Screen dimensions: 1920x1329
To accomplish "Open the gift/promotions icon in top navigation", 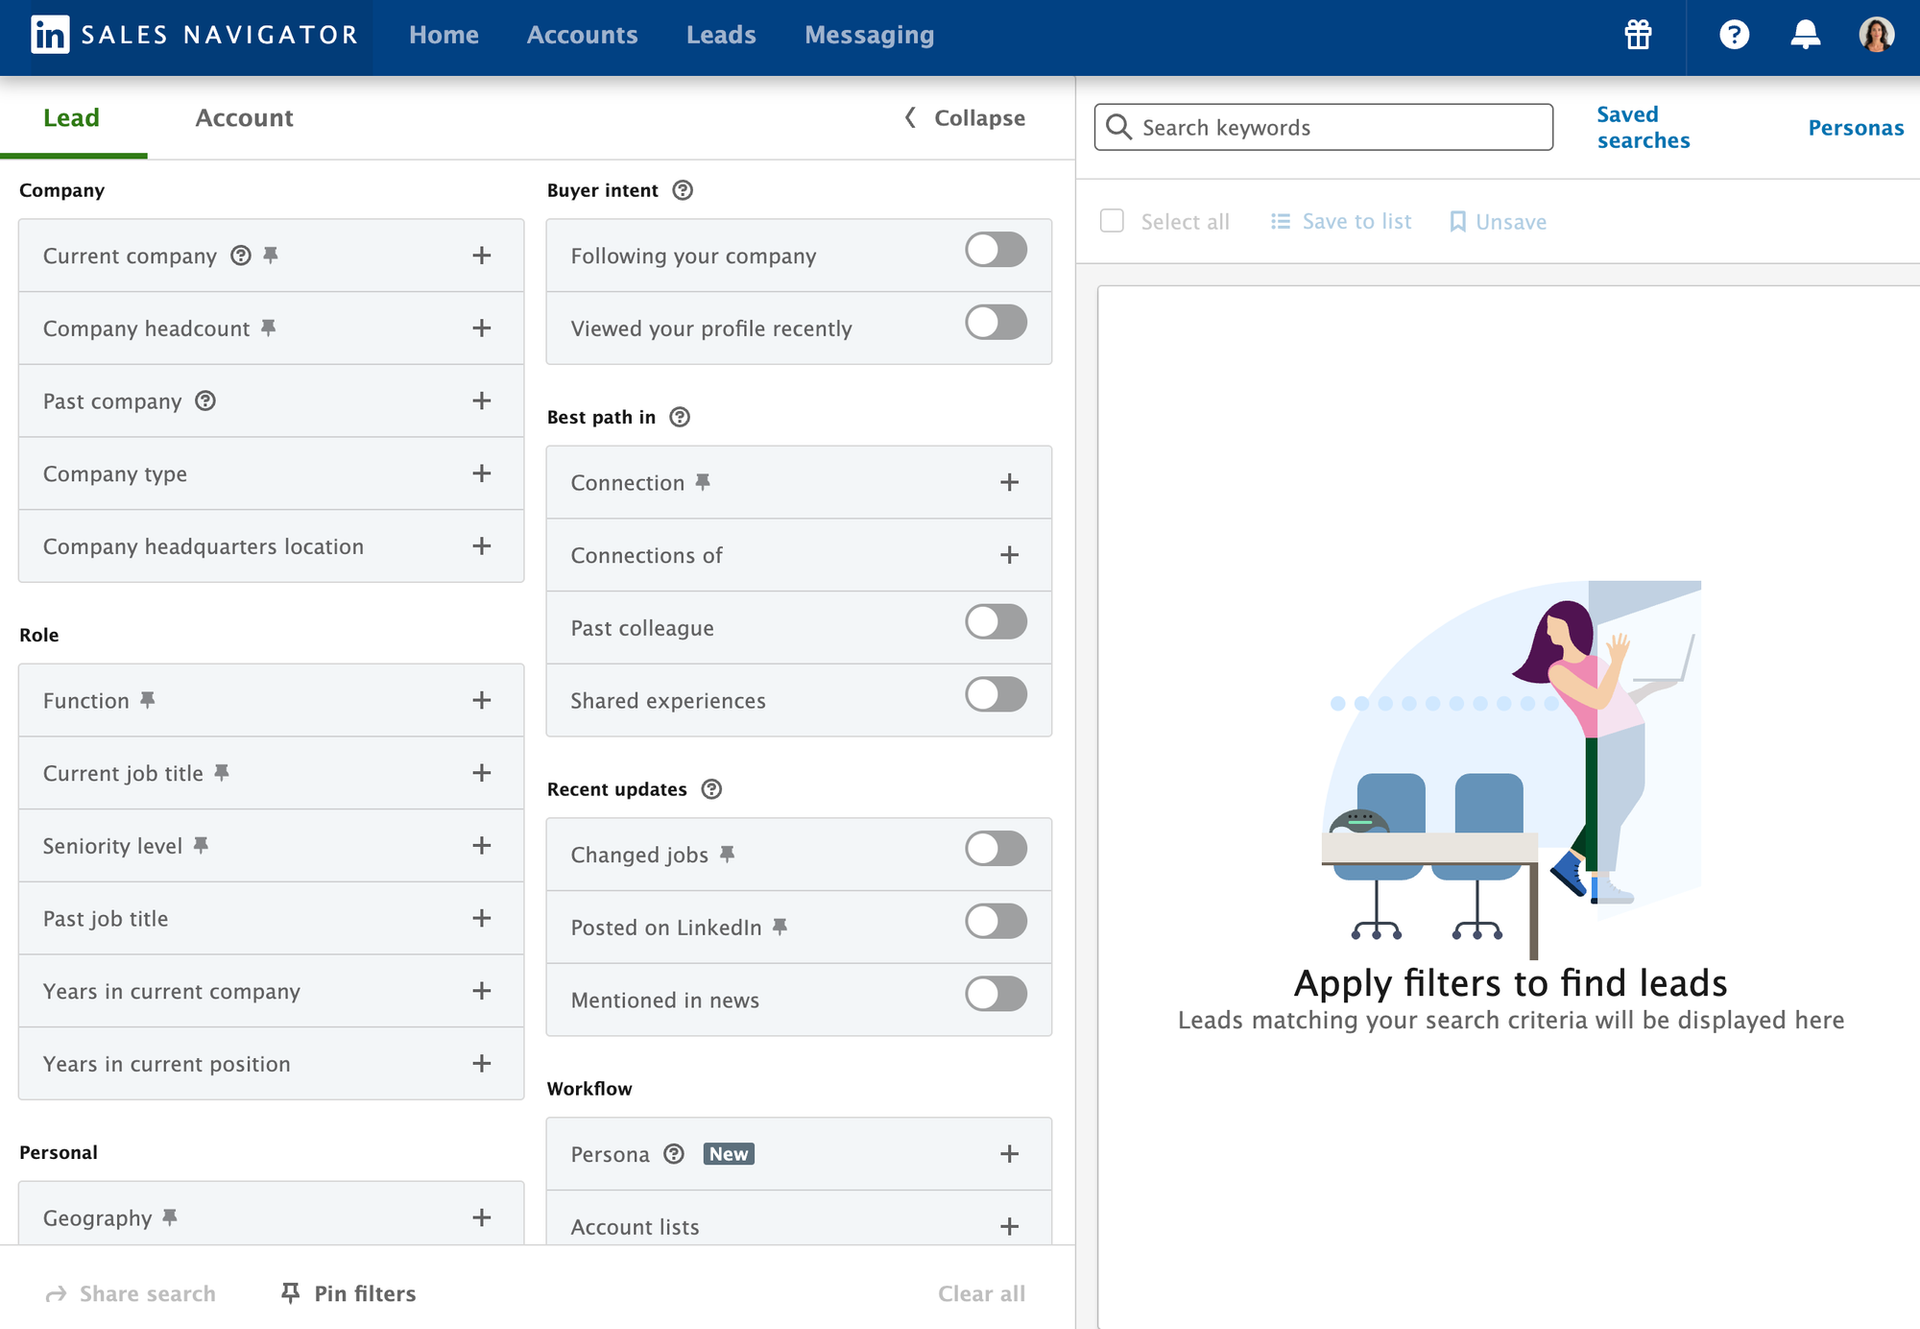I will (1638, 35).
